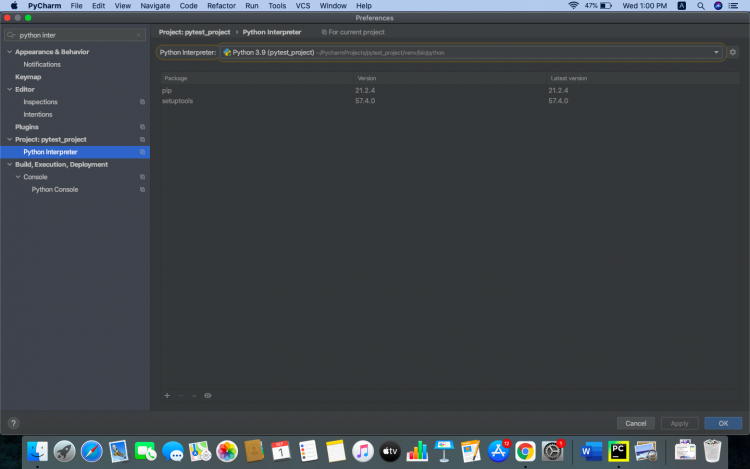Click the PyCharm icon in the dock
Screen dimensions: 750x469
[618, 451]
